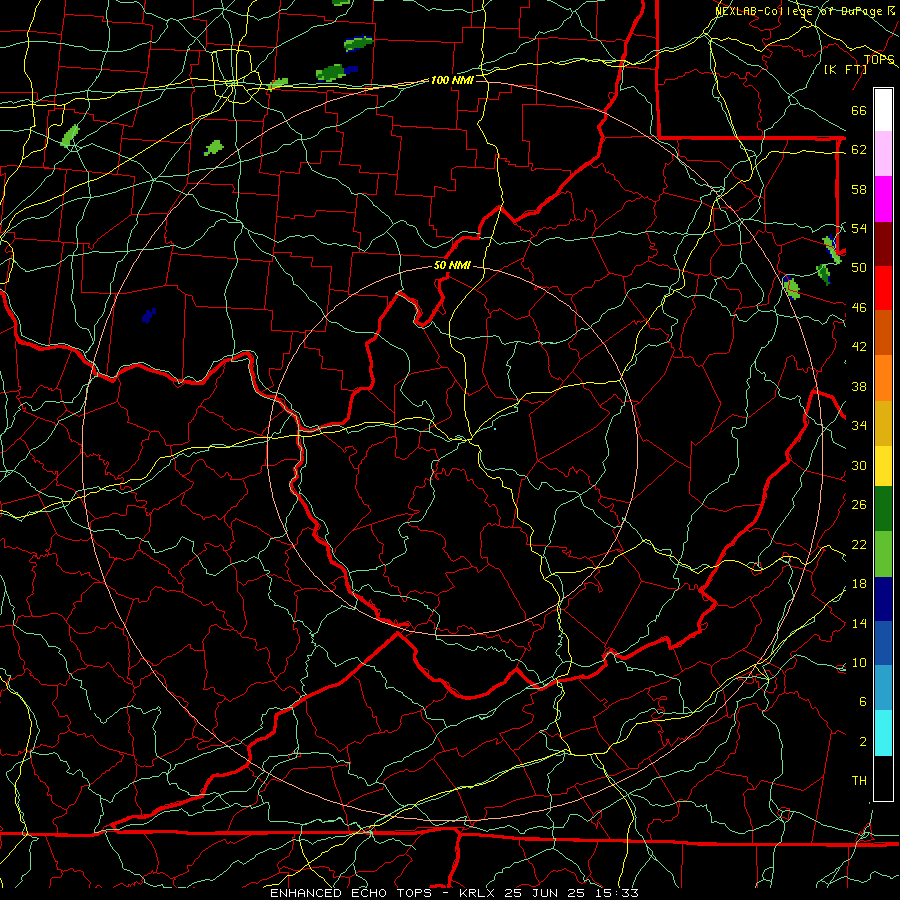
Task: Click the '50 NMI' range ring label
Action: 452,265
